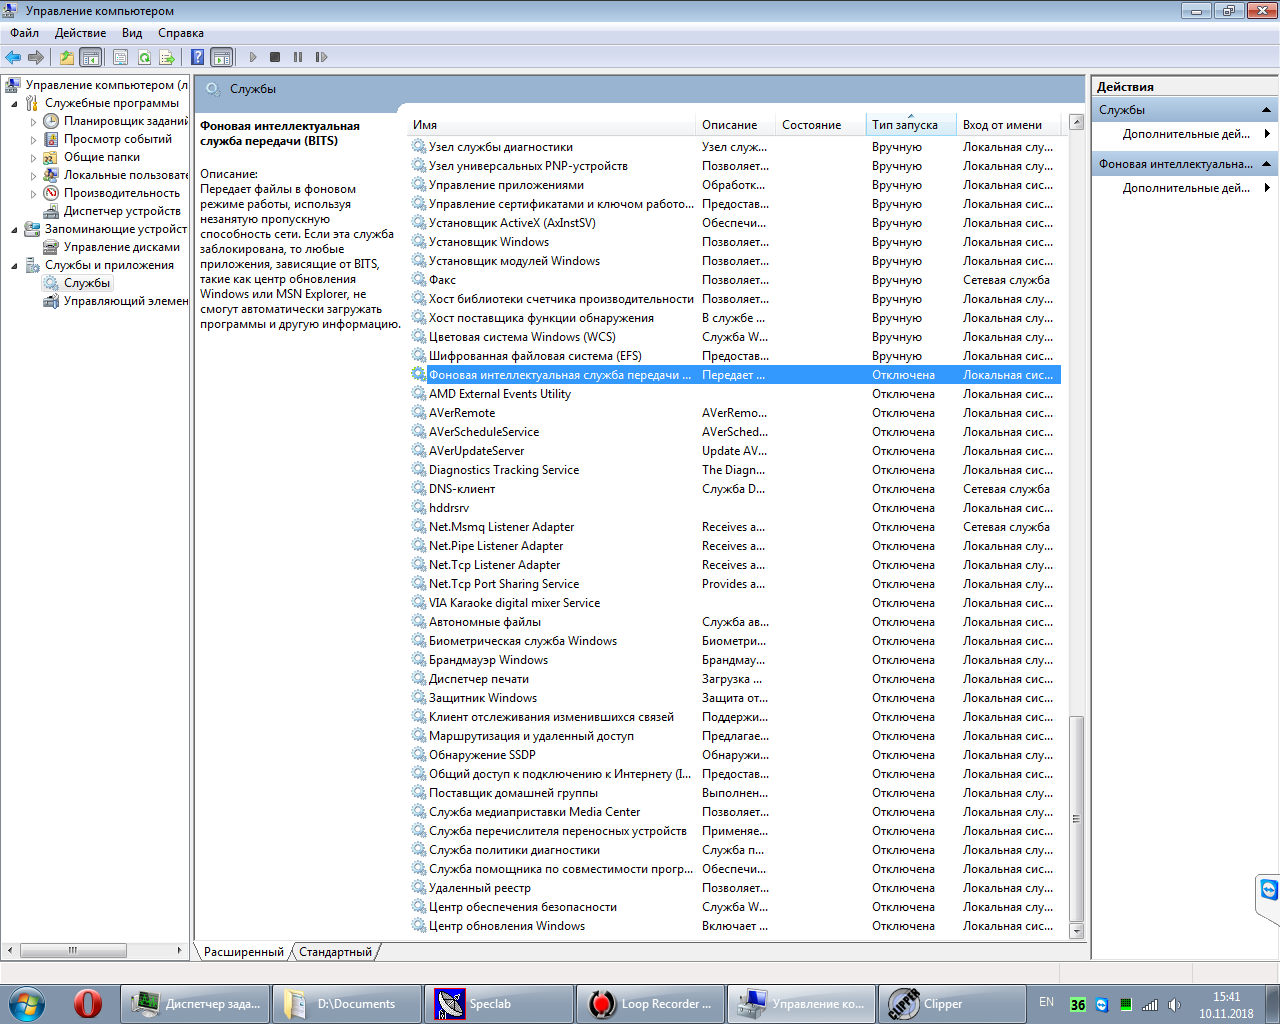Open Дополнительные действия submenu under Службы
Screen dimensions: 1280x1024
[x=1186, y=134]
